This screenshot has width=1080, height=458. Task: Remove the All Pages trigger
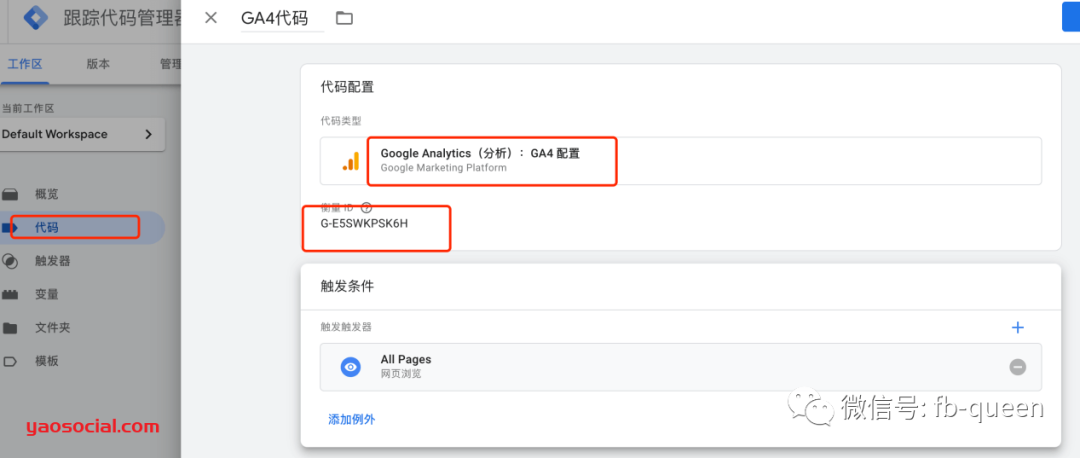click(x=1017, y=367)
